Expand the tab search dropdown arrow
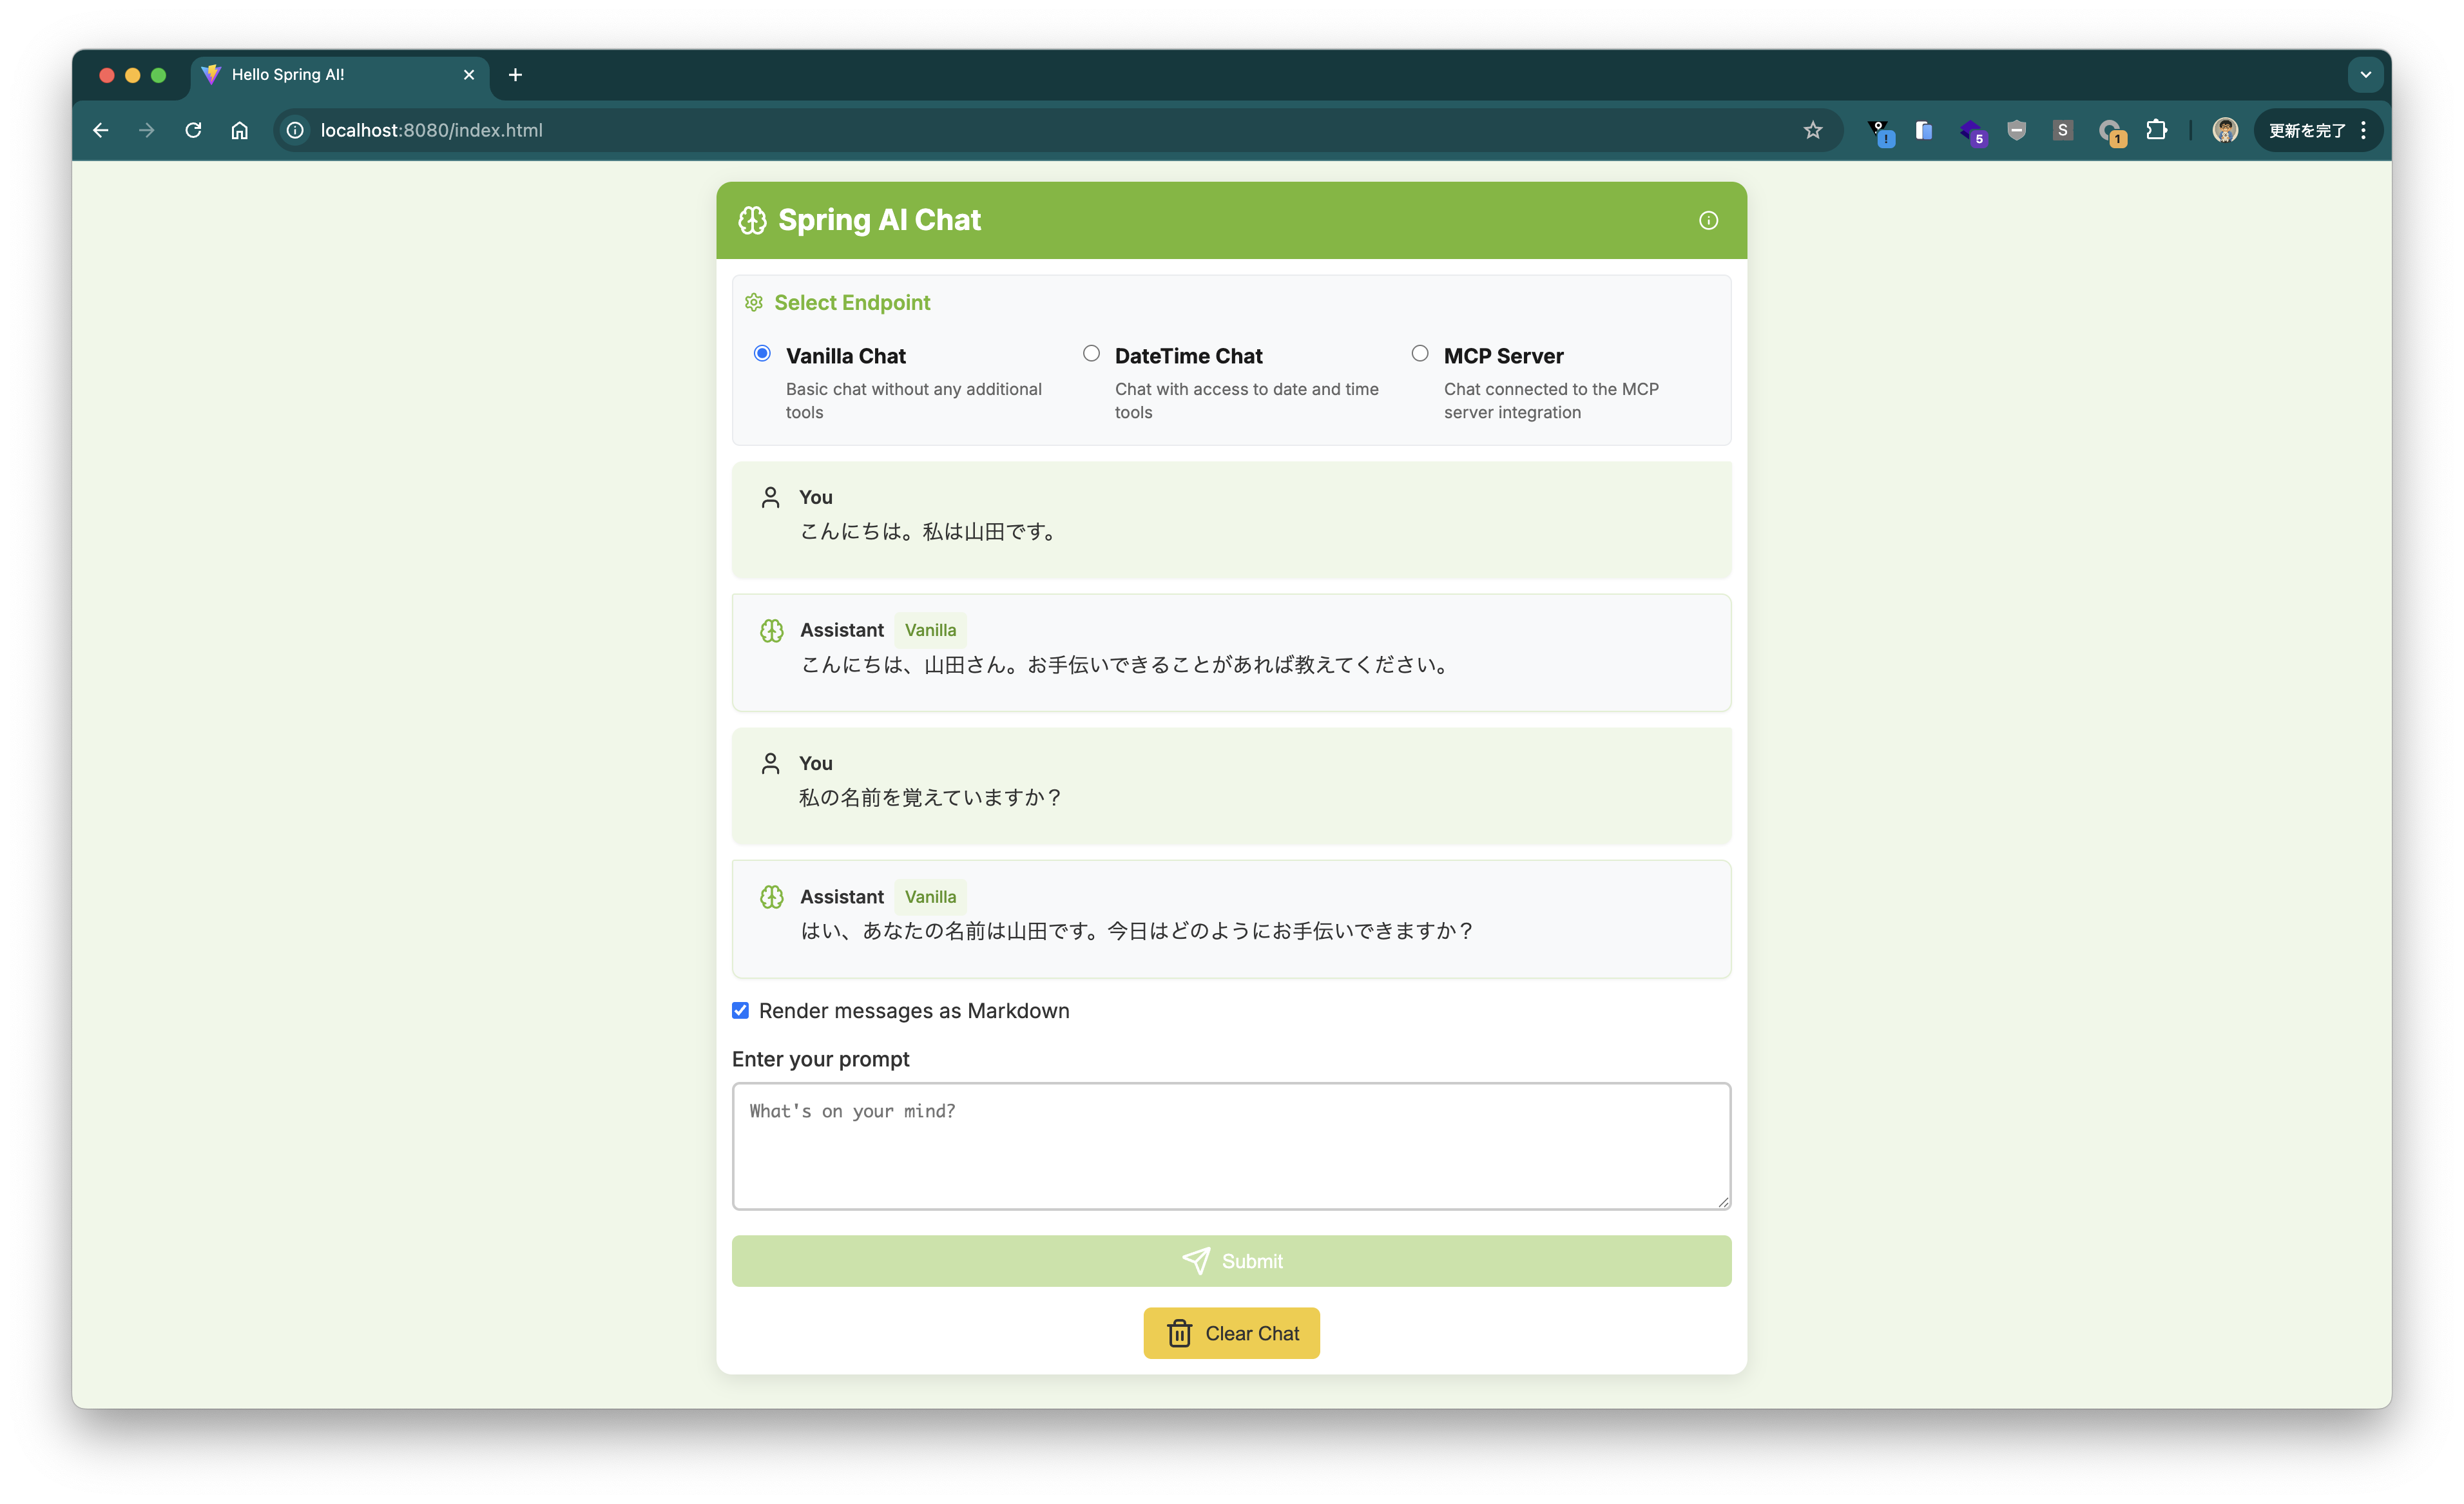The image size is (2464, 1504). [x=2365, y=75]
